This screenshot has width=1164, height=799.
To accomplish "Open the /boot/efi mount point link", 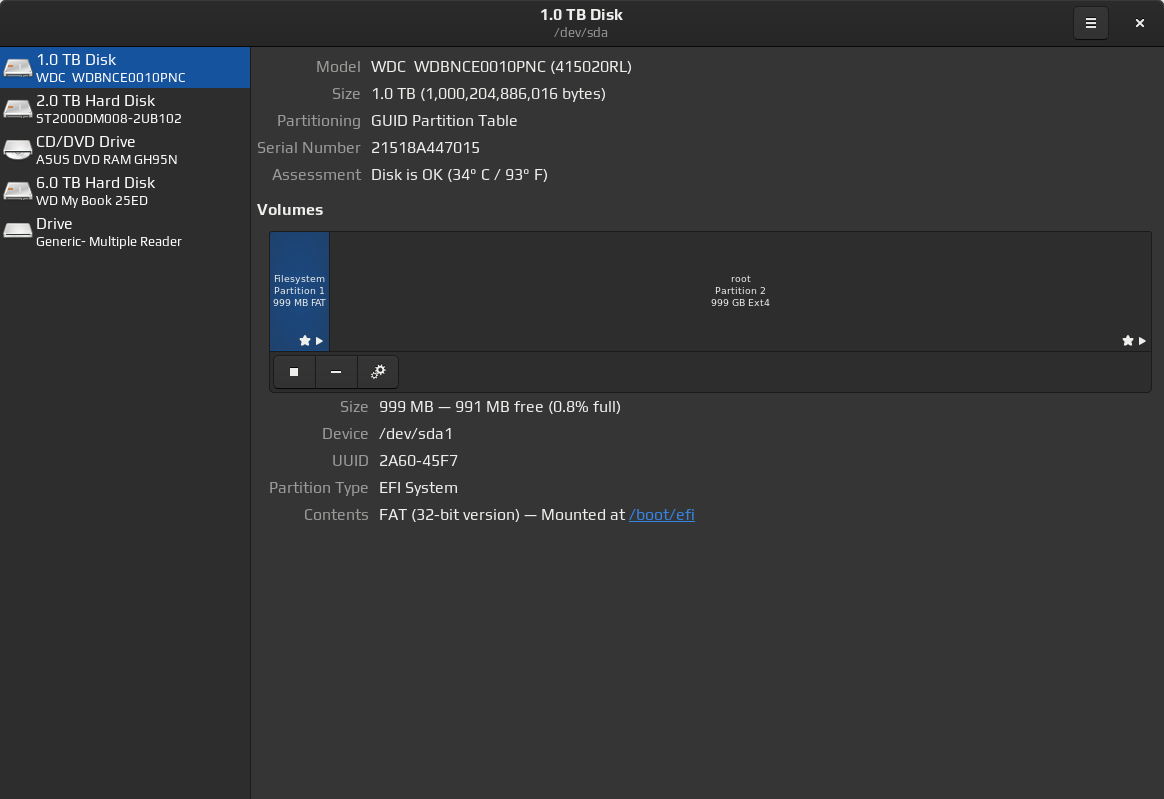I will pyautogui.click(x=661, y=515).
